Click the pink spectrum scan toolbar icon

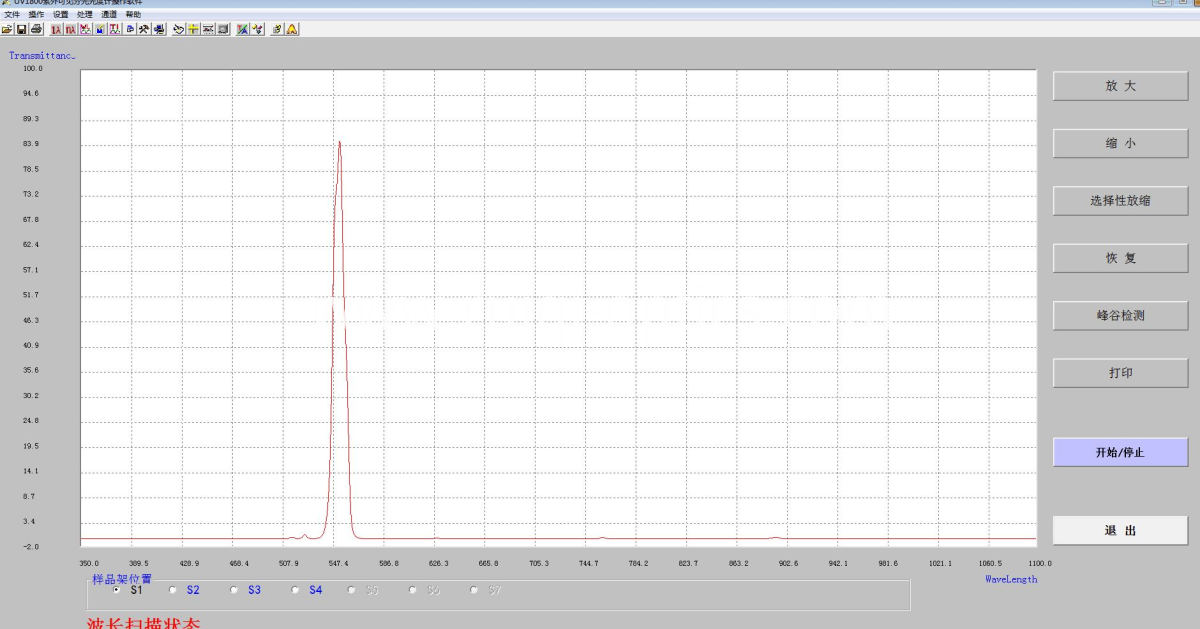point(85,30)
